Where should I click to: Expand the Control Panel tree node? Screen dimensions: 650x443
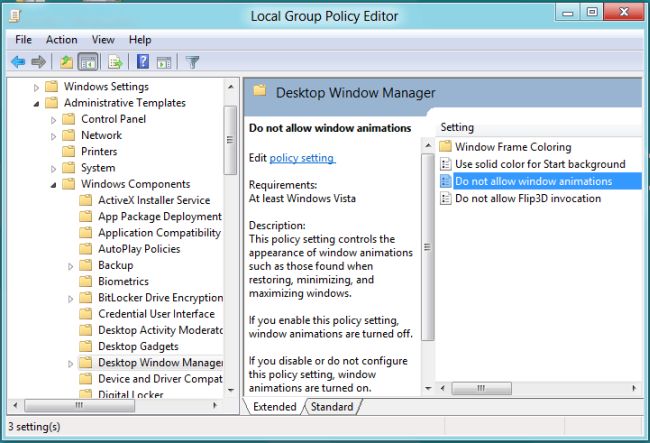[53, 120]
